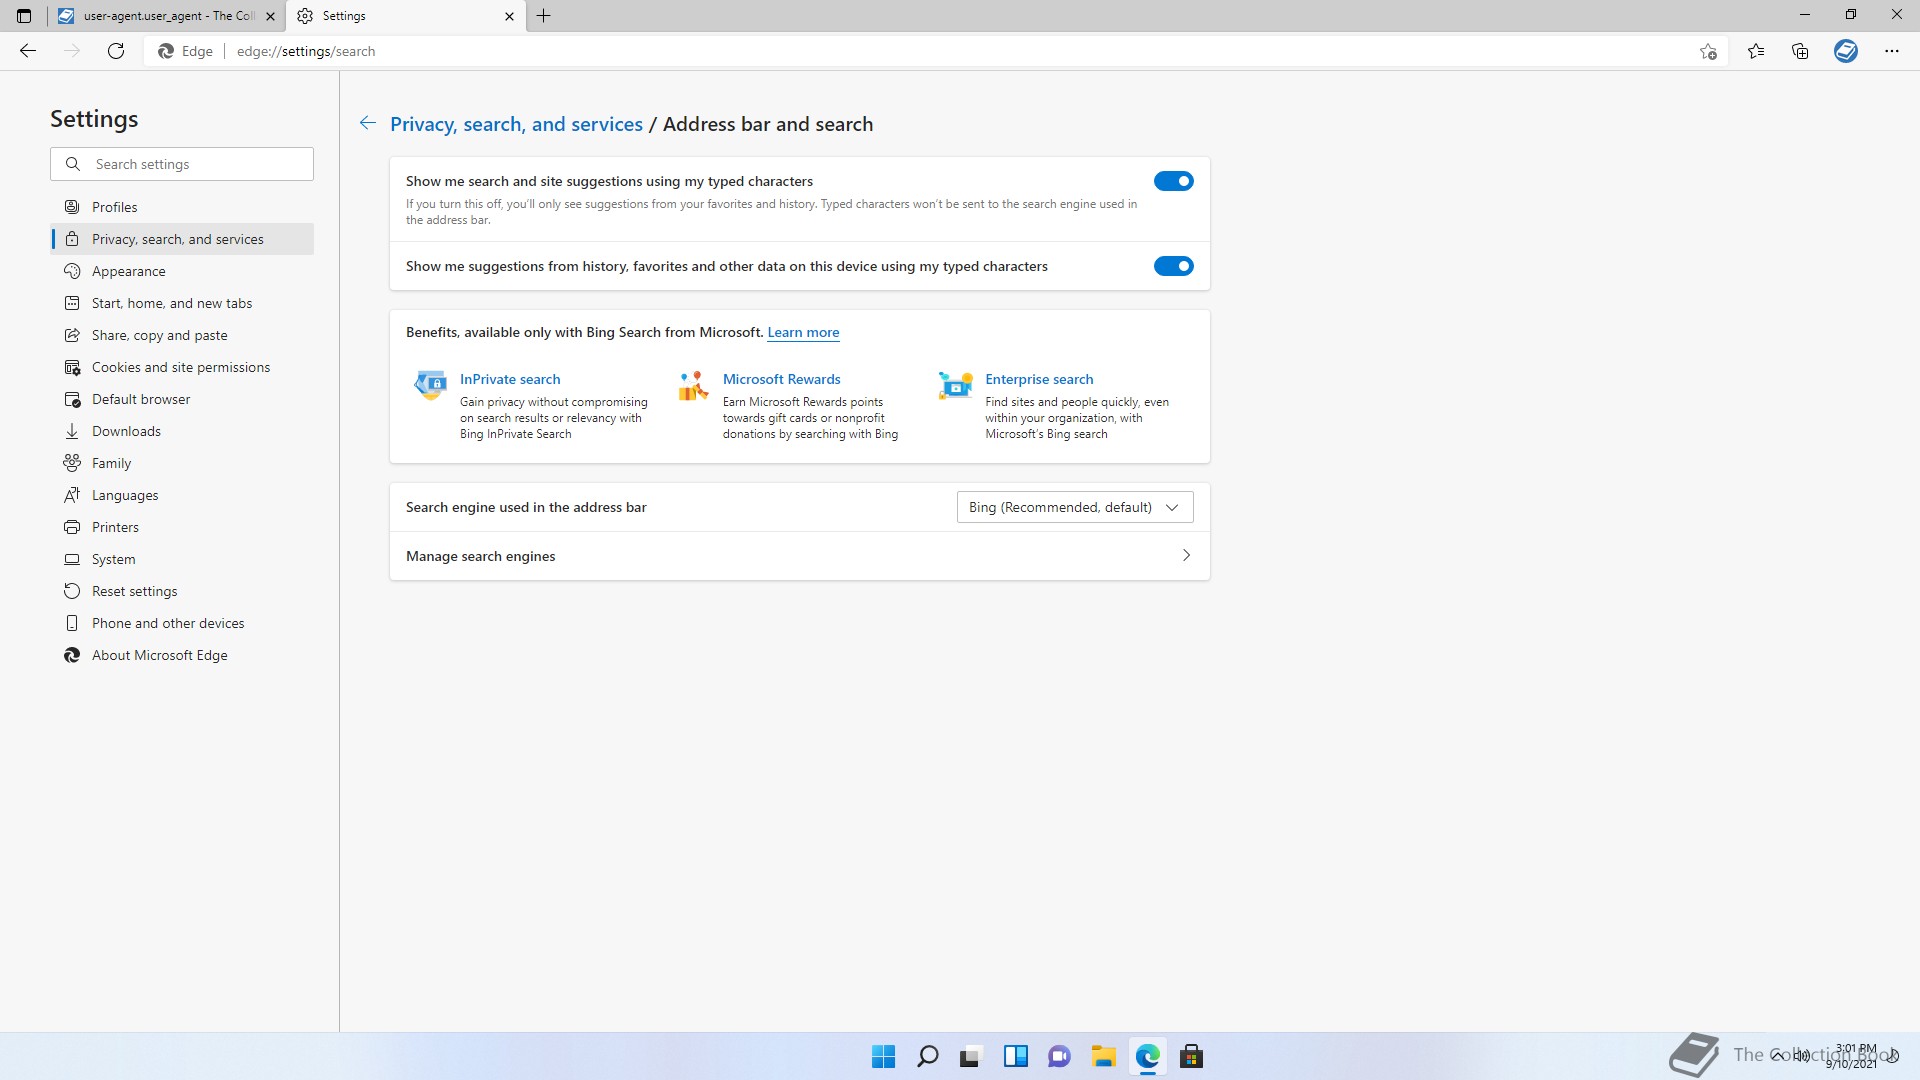1920x1080 pixels.
Task: Open search engine dropdown showing Bing
Action: click(1075, 507)
